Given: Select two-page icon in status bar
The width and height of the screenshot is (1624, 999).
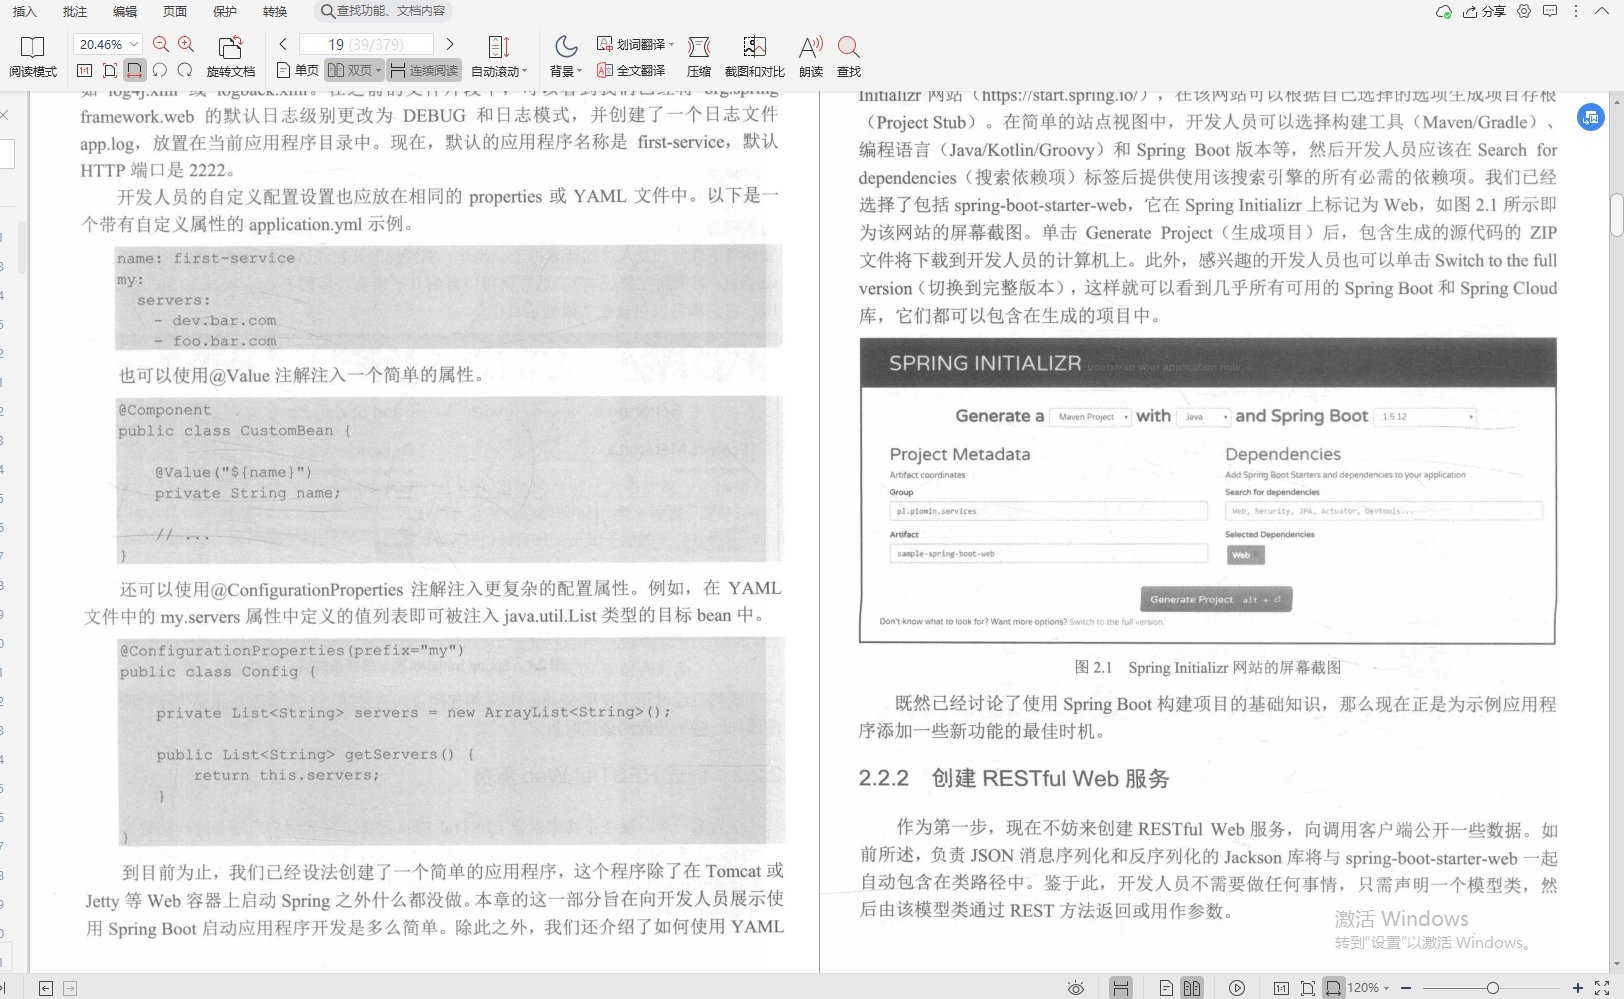Looking at the screenshot, I should pyautogui.click(x=1191, y=988).
